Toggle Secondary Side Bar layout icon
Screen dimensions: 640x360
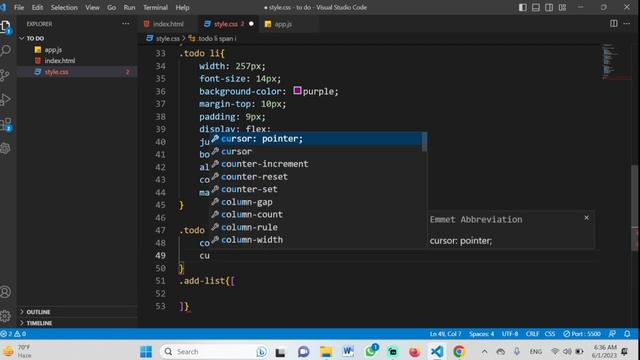[549, 7]
